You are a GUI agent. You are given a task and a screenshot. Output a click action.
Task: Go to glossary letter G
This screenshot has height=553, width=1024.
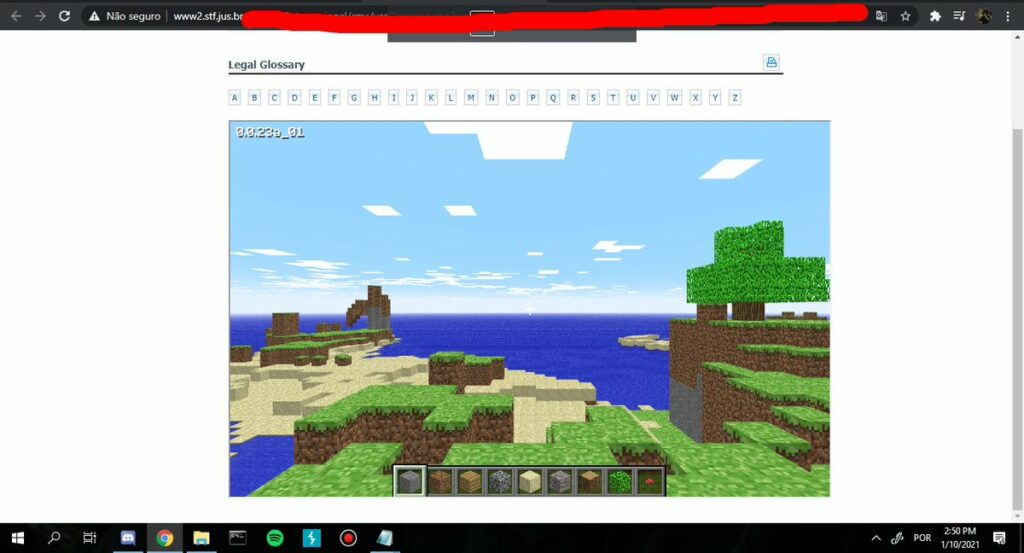[x=354, y=98]
